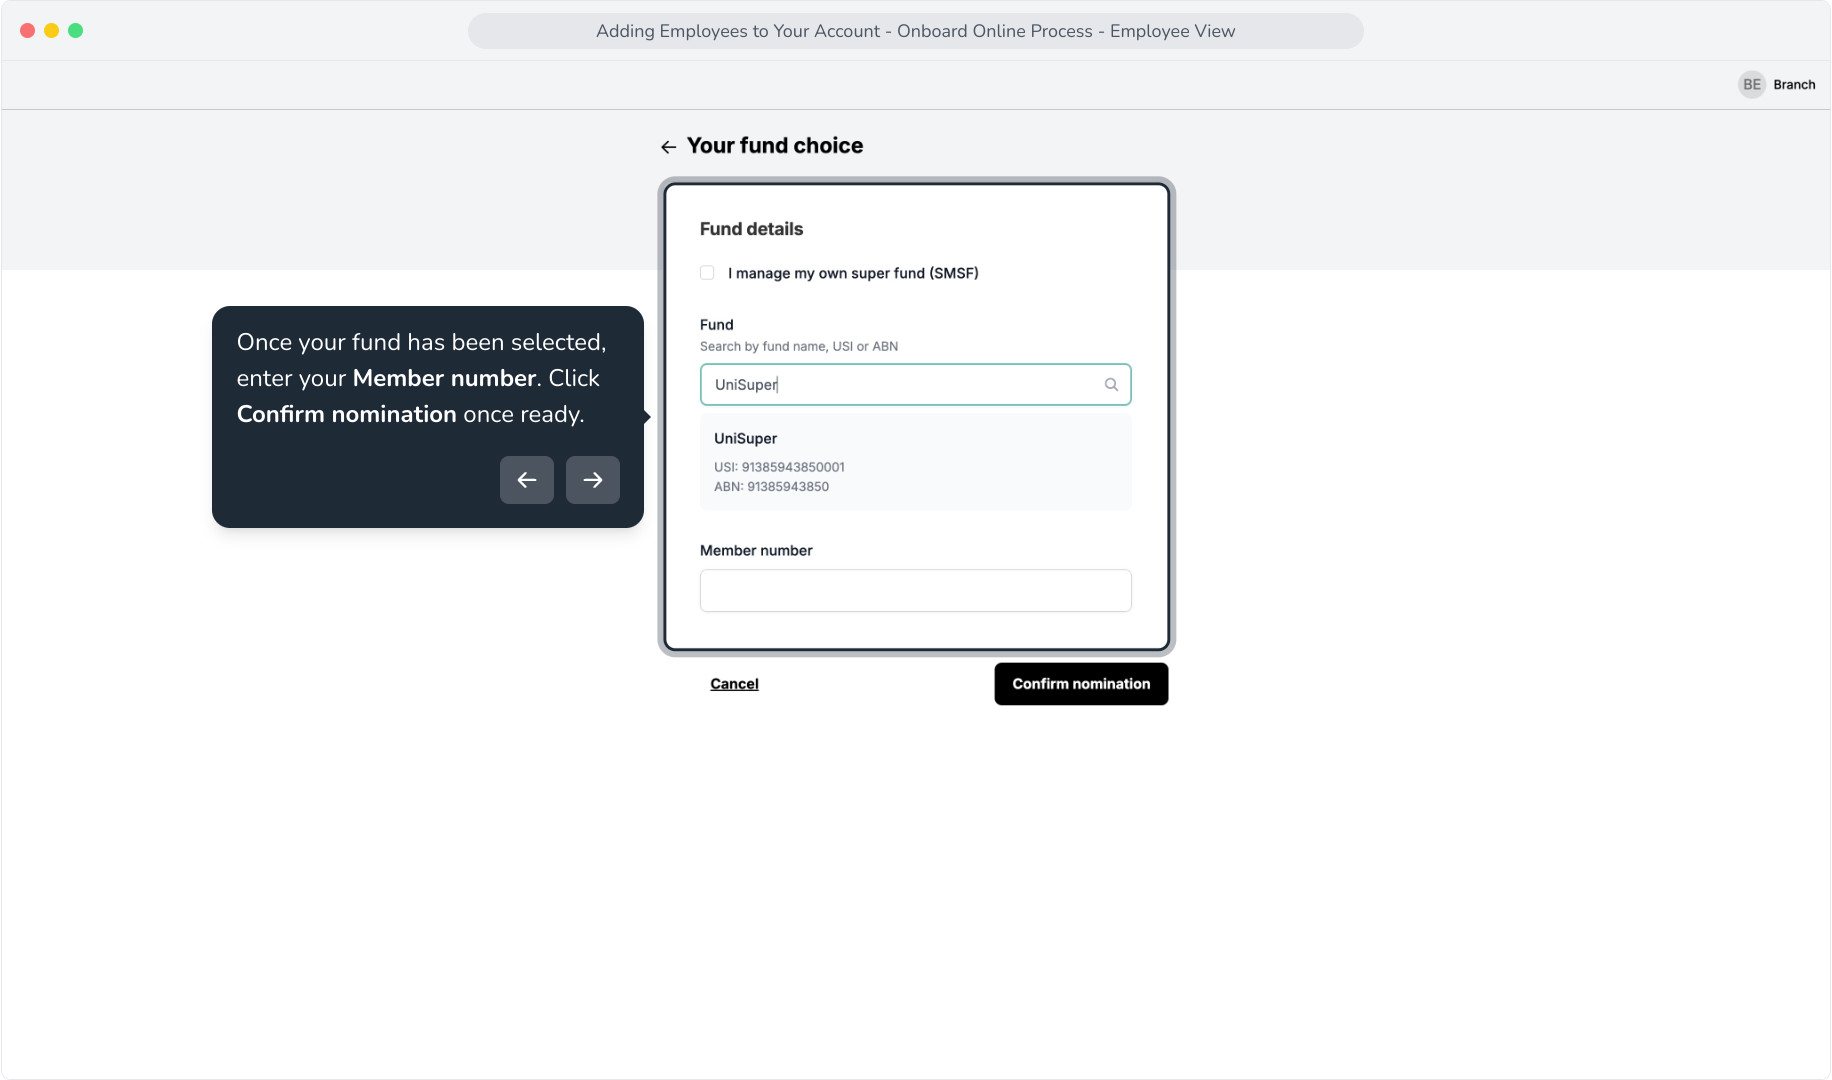Go to previous tooltip step arrow
The height and width of the screenshot is (1080, 1832).
click(x=527, y=480)
